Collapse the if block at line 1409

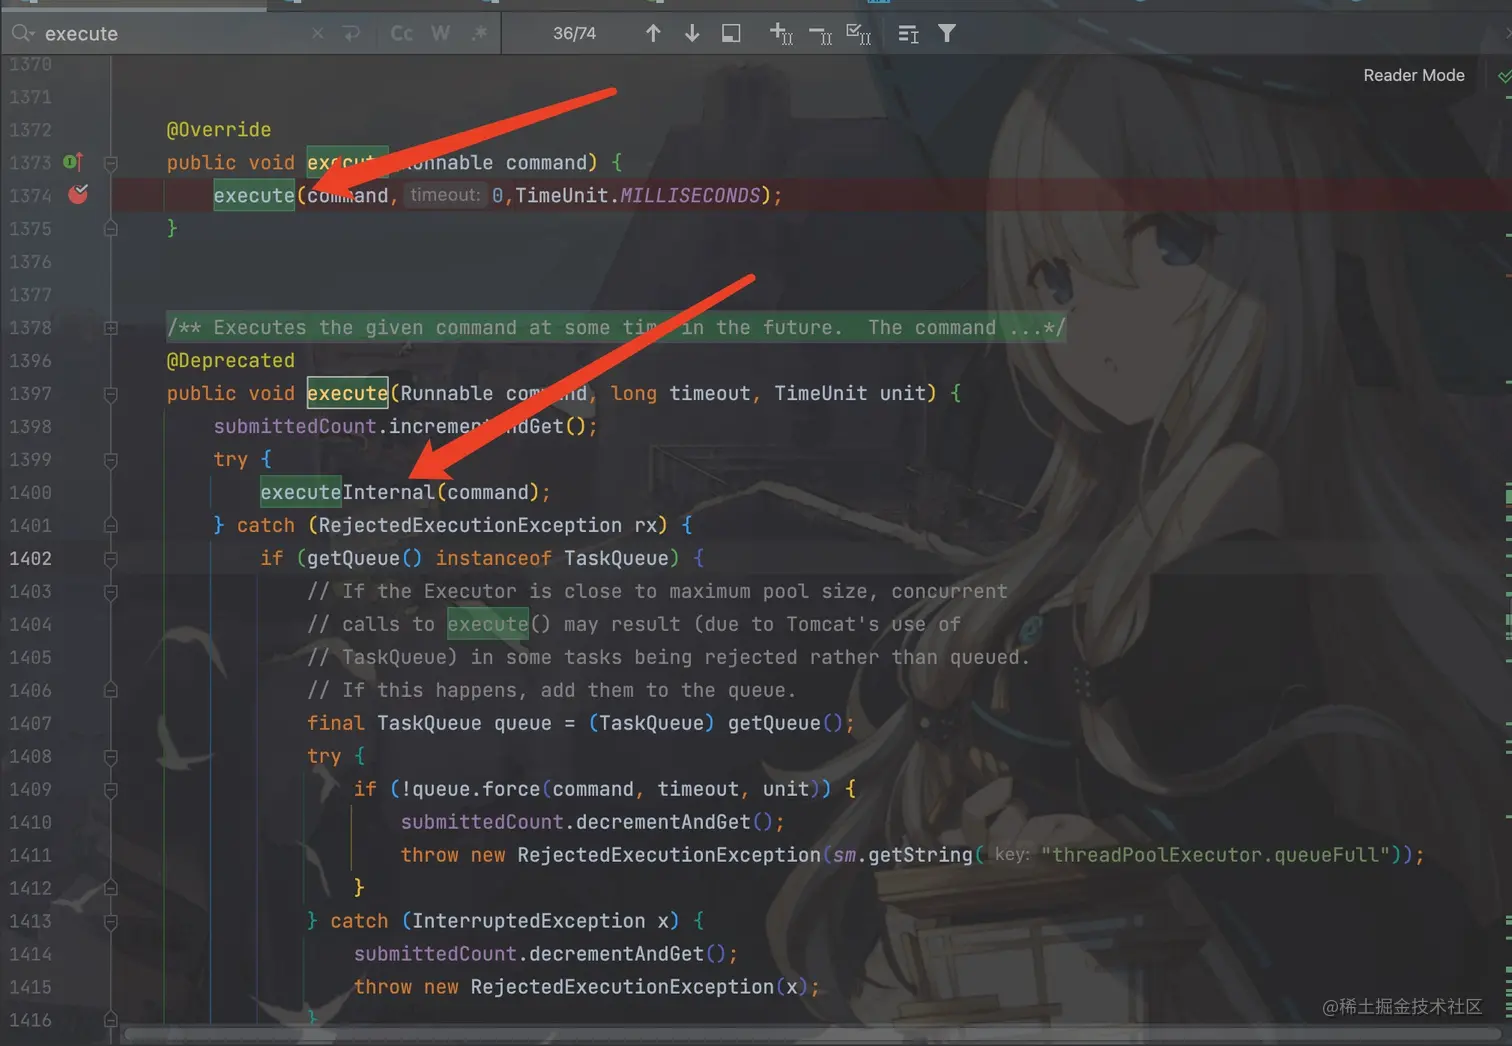pyautogui.click(x=111, y=790)
